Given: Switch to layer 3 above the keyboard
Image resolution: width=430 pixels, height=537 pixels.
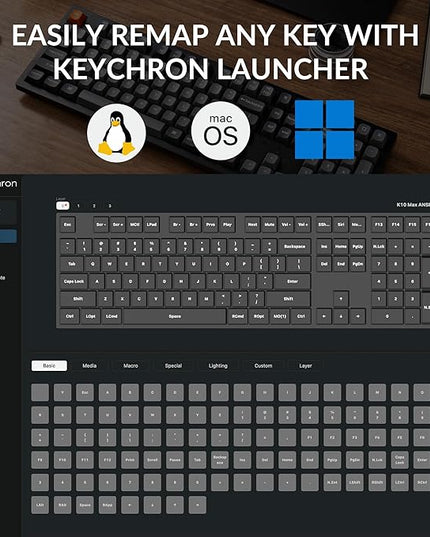Looking at the screenshot, I should 110,206.
